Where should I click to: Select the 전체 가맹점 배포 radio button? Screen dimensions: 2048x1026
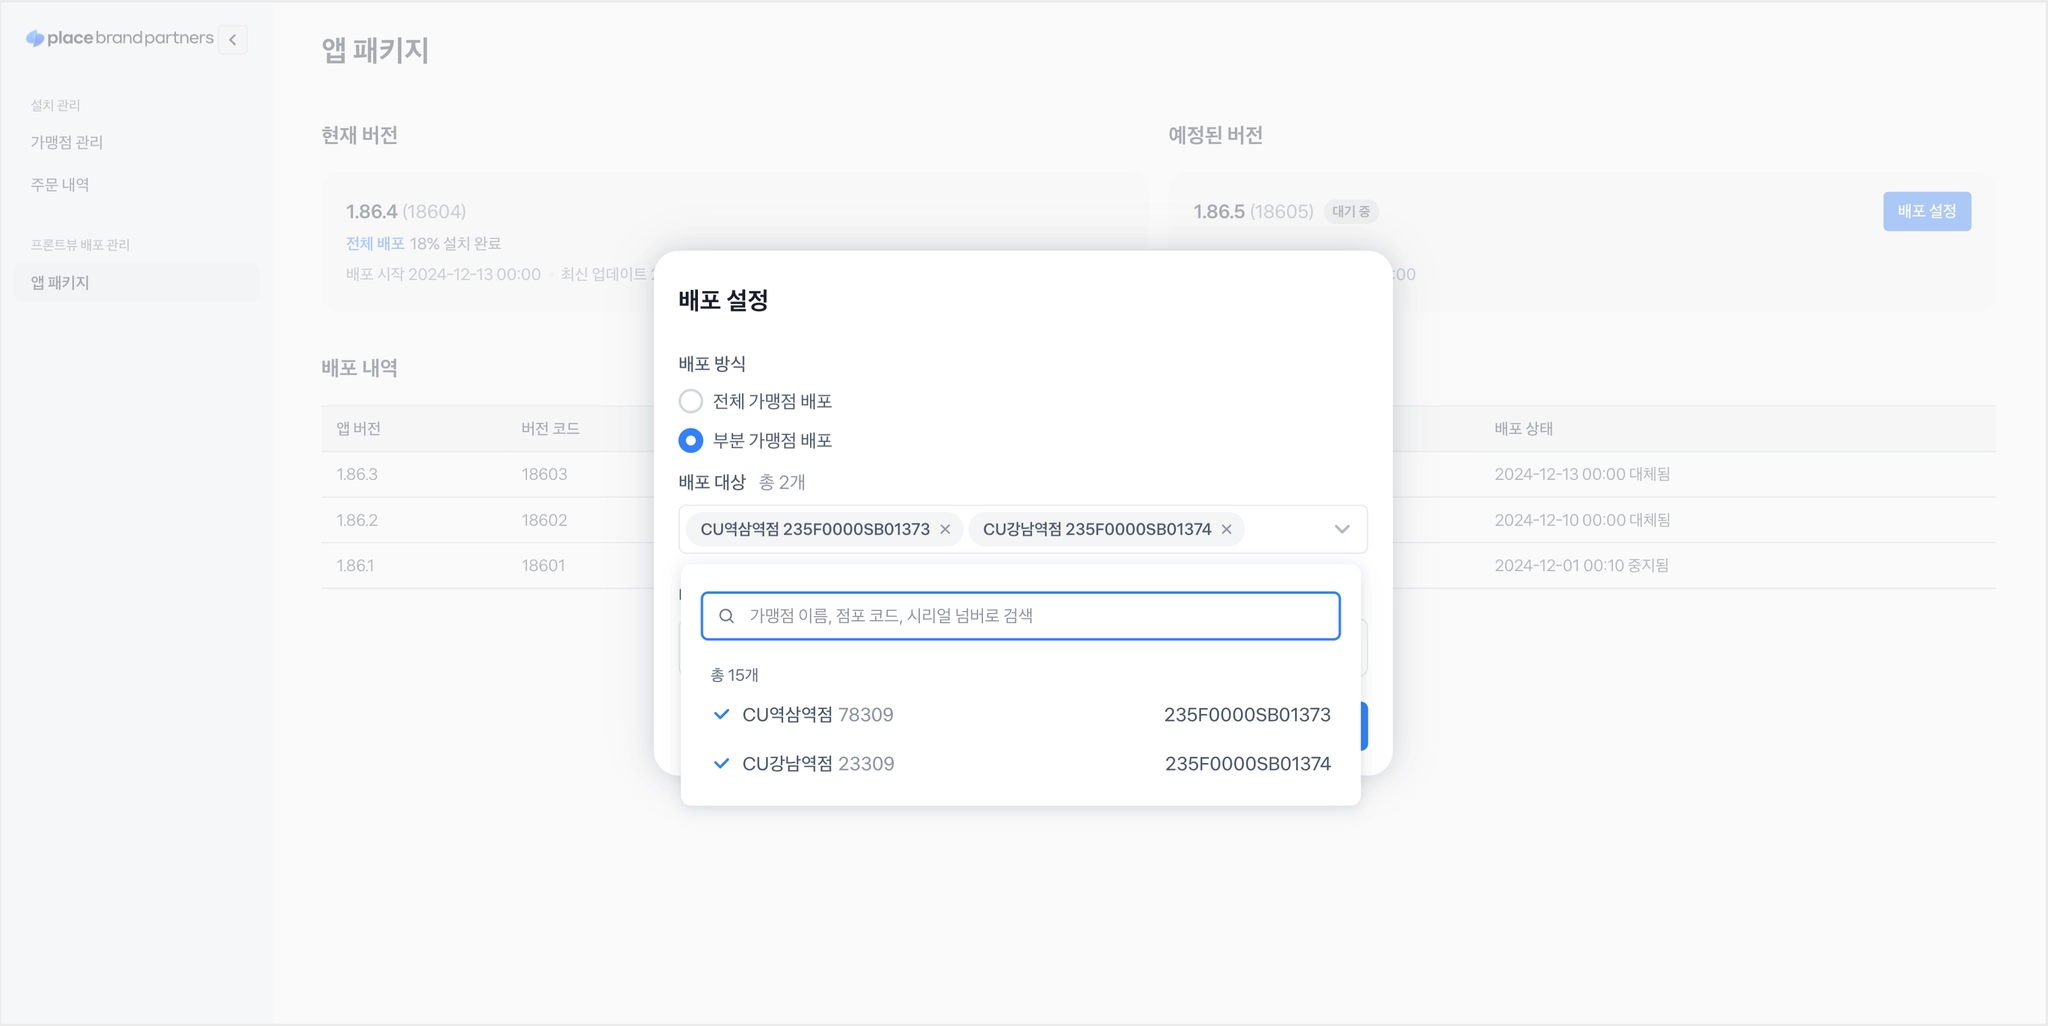point(690,401)
